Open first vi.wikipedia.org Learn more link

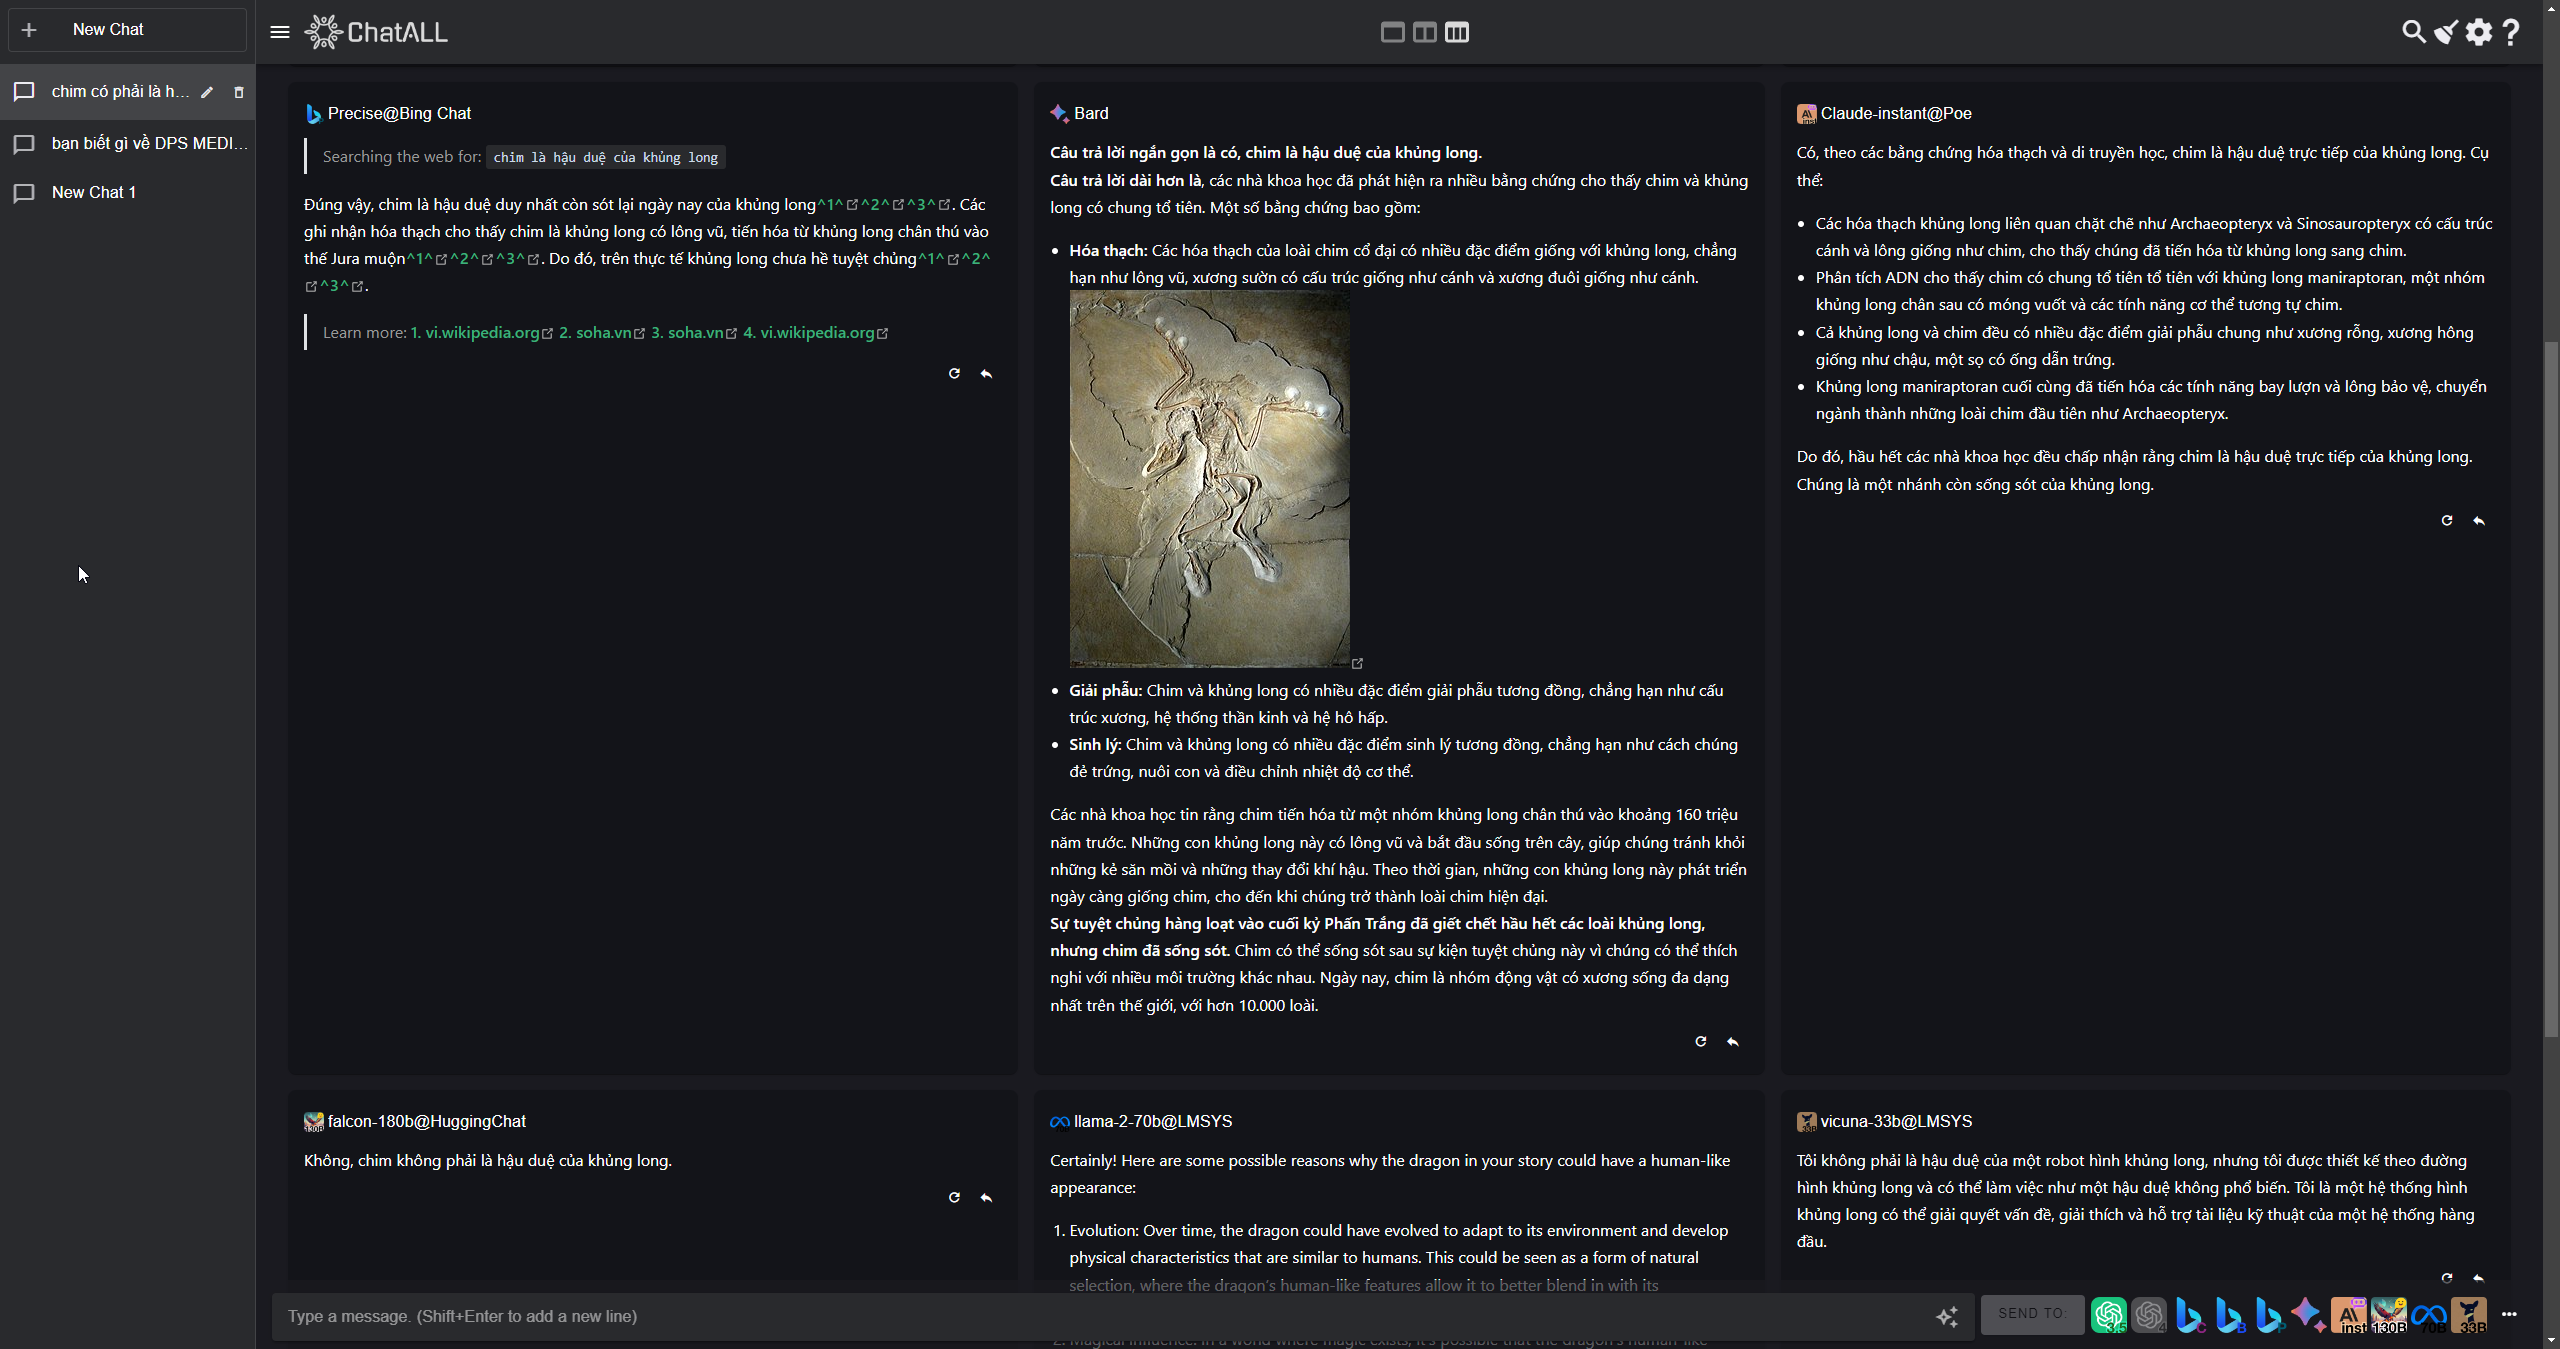pos(481,332)
